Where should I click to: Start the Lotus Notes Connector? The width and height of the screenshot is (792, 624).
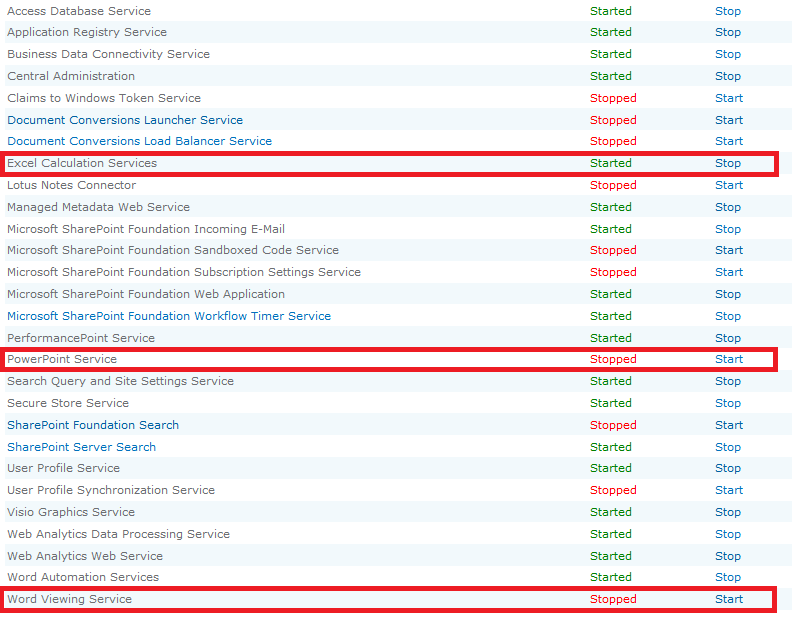pyautogui.click(x=729, y=185)
